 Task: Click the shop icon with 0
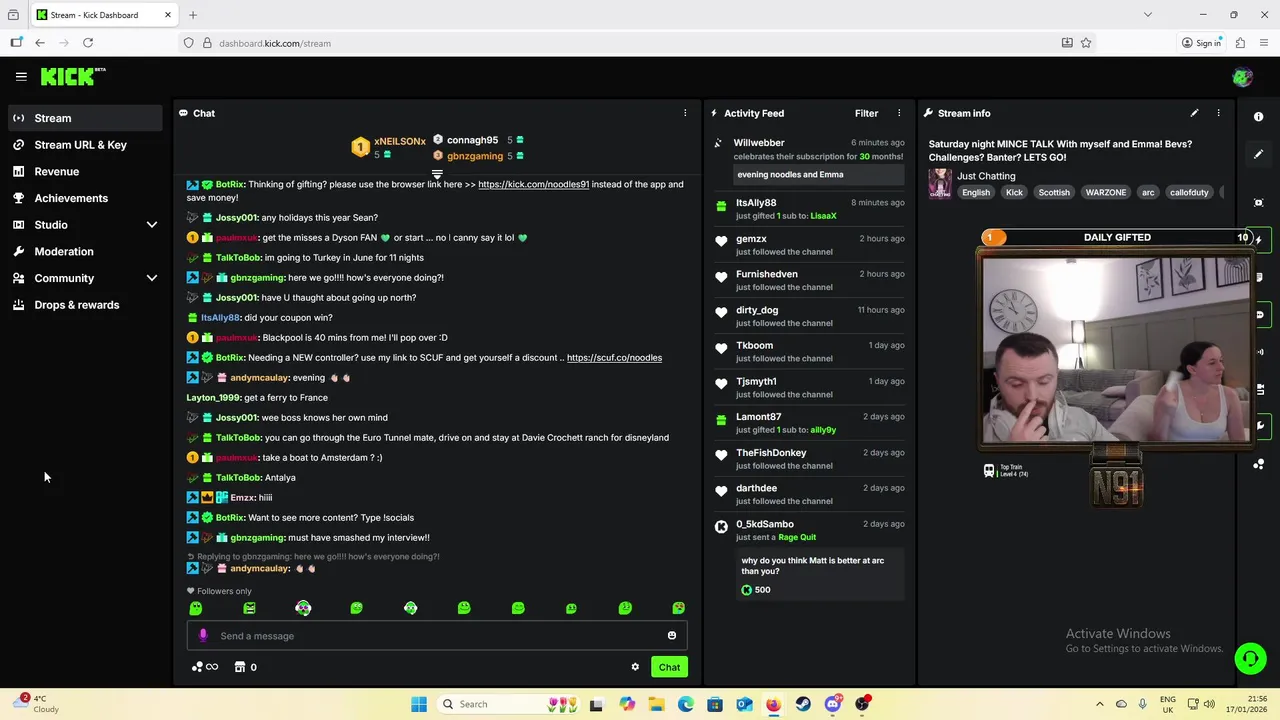[245, 667]
